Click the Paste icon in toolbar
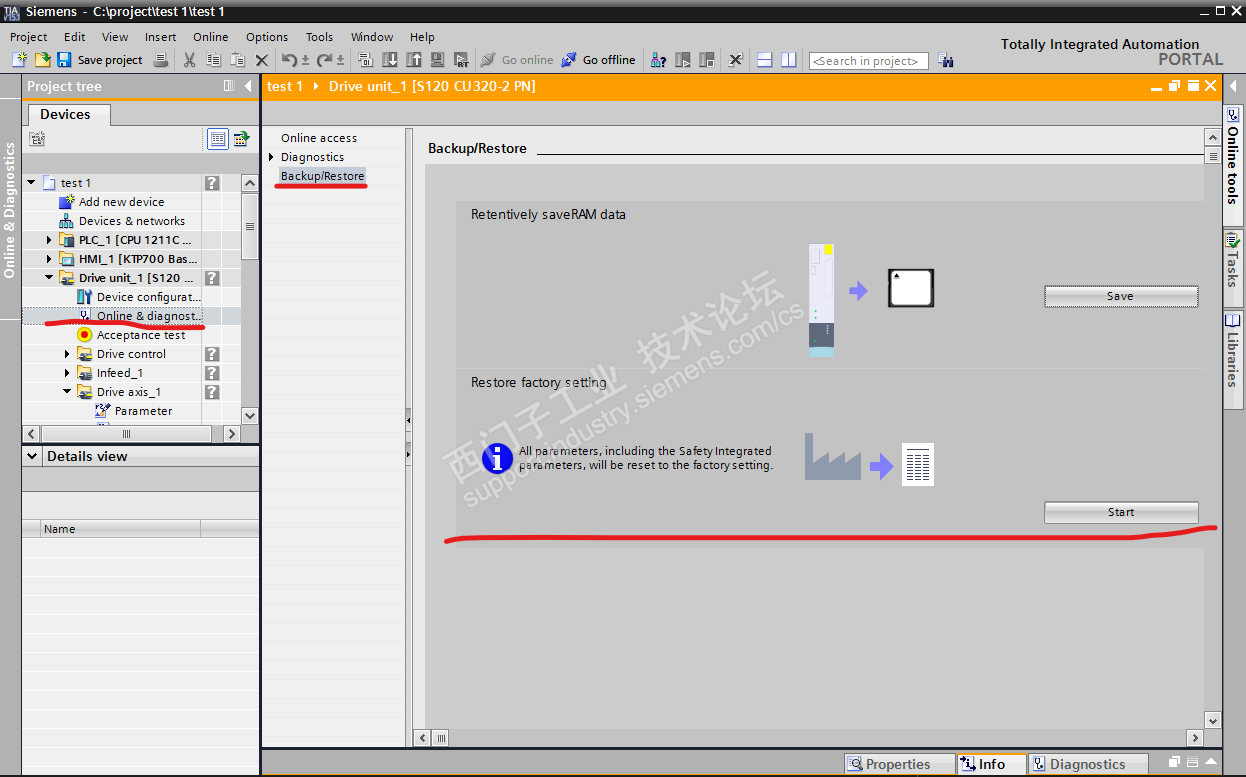1246x777 pixels. click(x=237, y=60)
